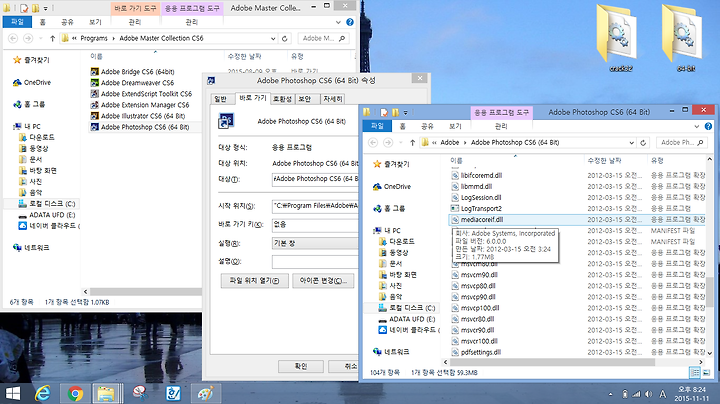This screenshot has width=720, height=404.
Task: Click the Target path input field
Action: click(x=315, y=179)
